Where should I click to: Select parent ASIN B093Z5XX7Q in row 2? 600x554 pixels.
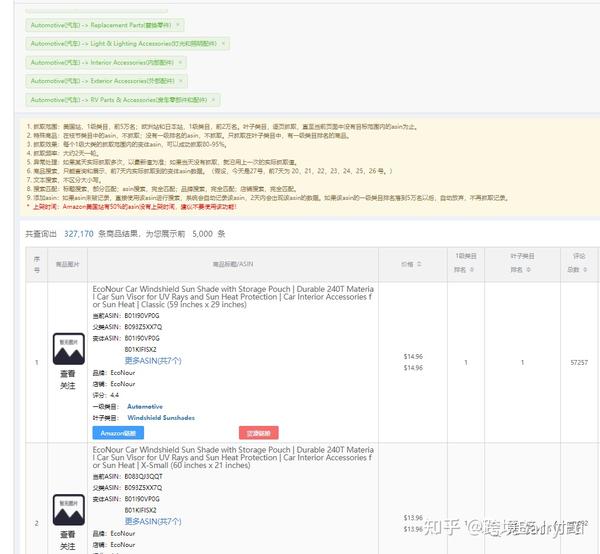[143, 488]
